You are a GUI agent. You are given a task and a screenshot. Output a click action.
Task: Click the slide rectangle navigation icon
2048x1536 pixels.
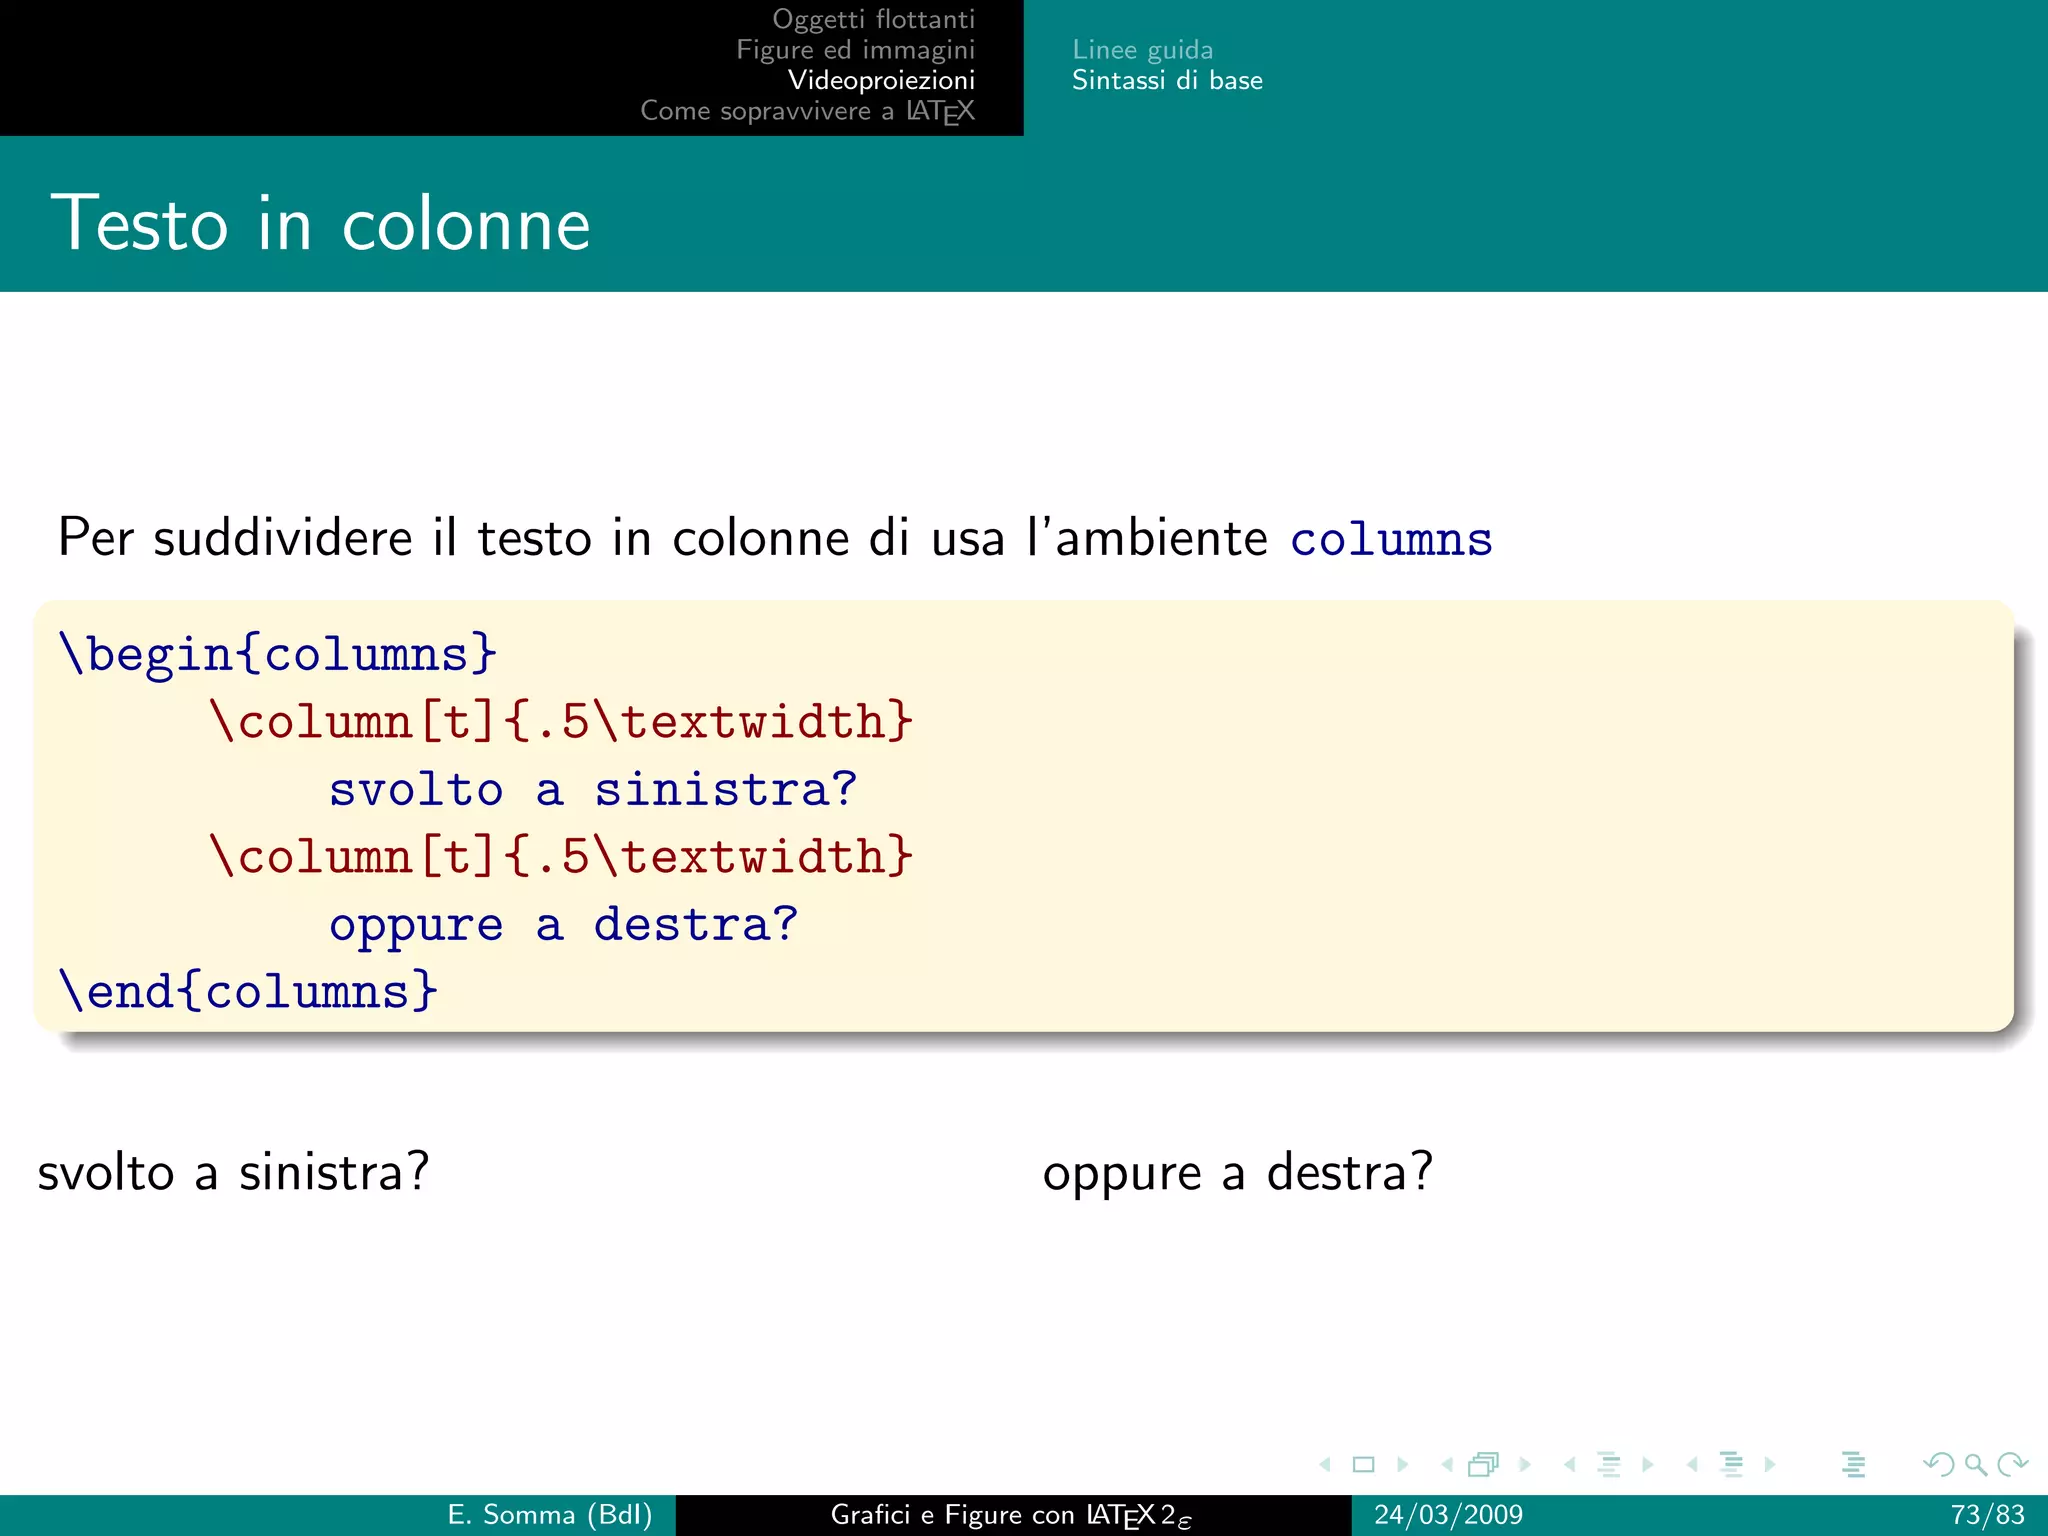1364,1465
